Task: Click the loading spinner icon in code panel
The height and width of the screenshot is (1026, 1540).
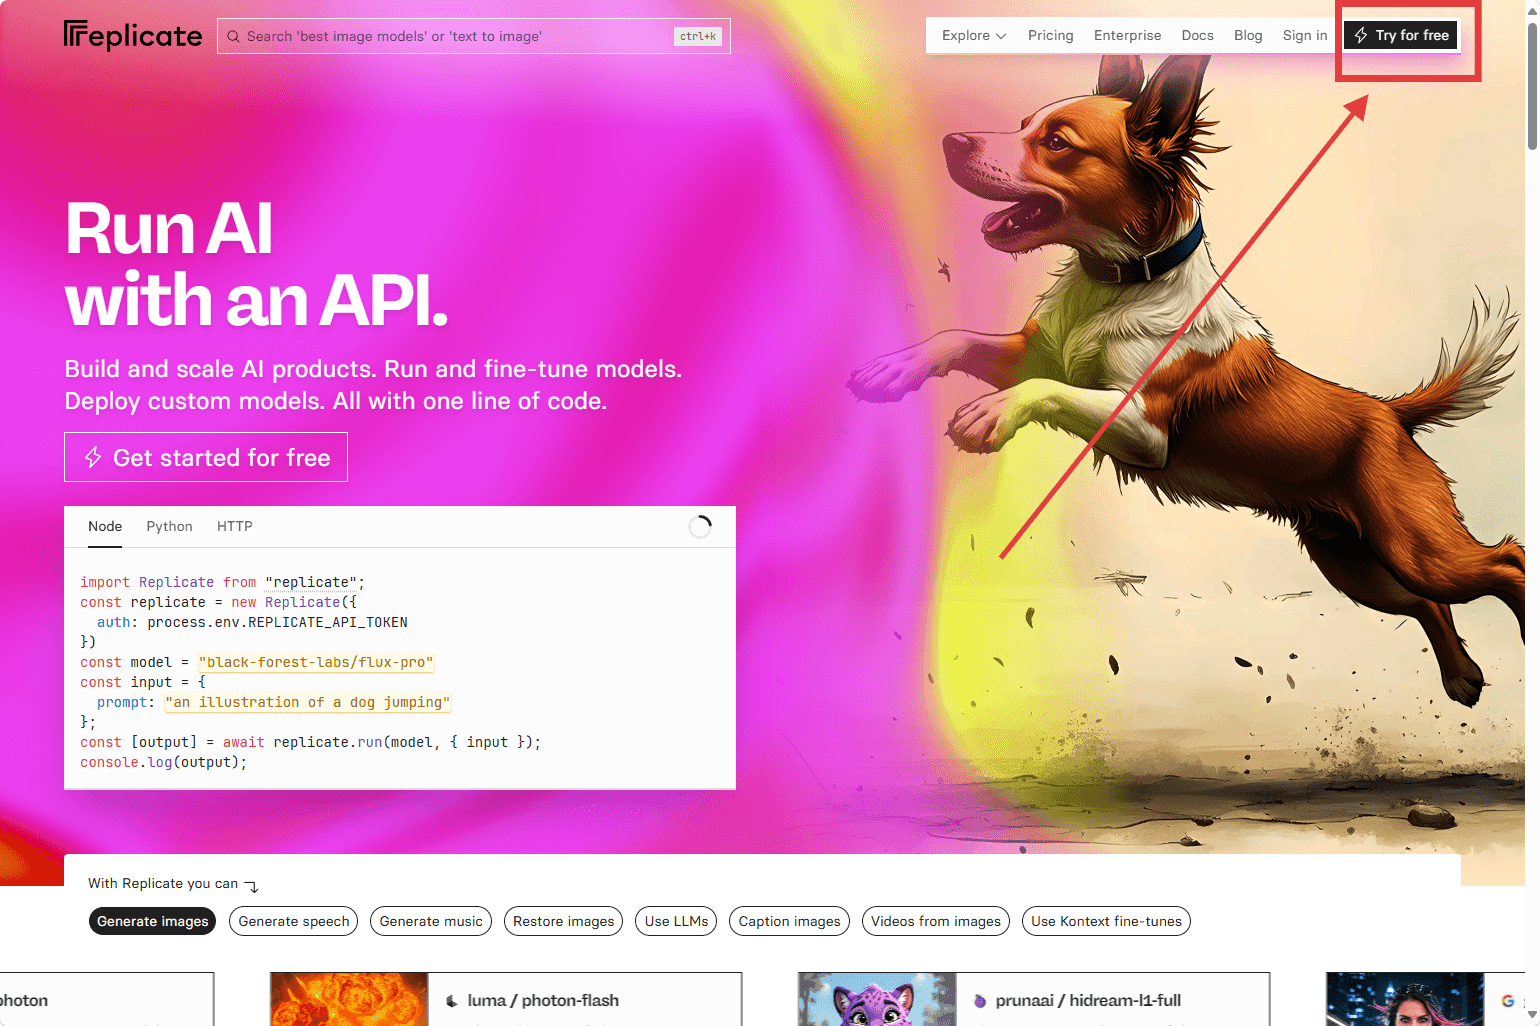Action: click(700, 526)
